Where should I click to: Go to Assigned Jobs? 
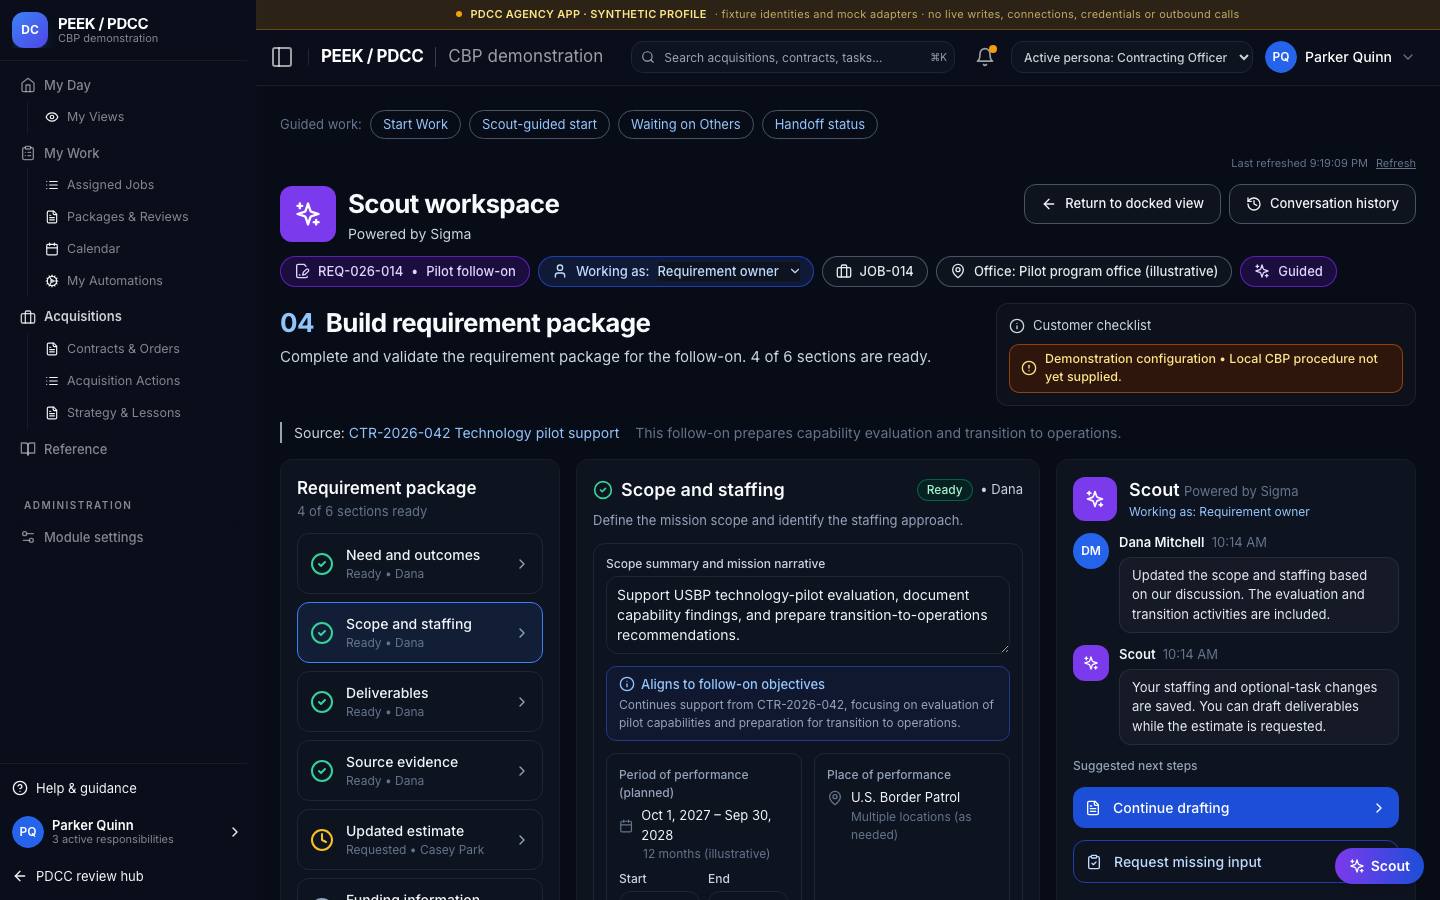[110, 185]
